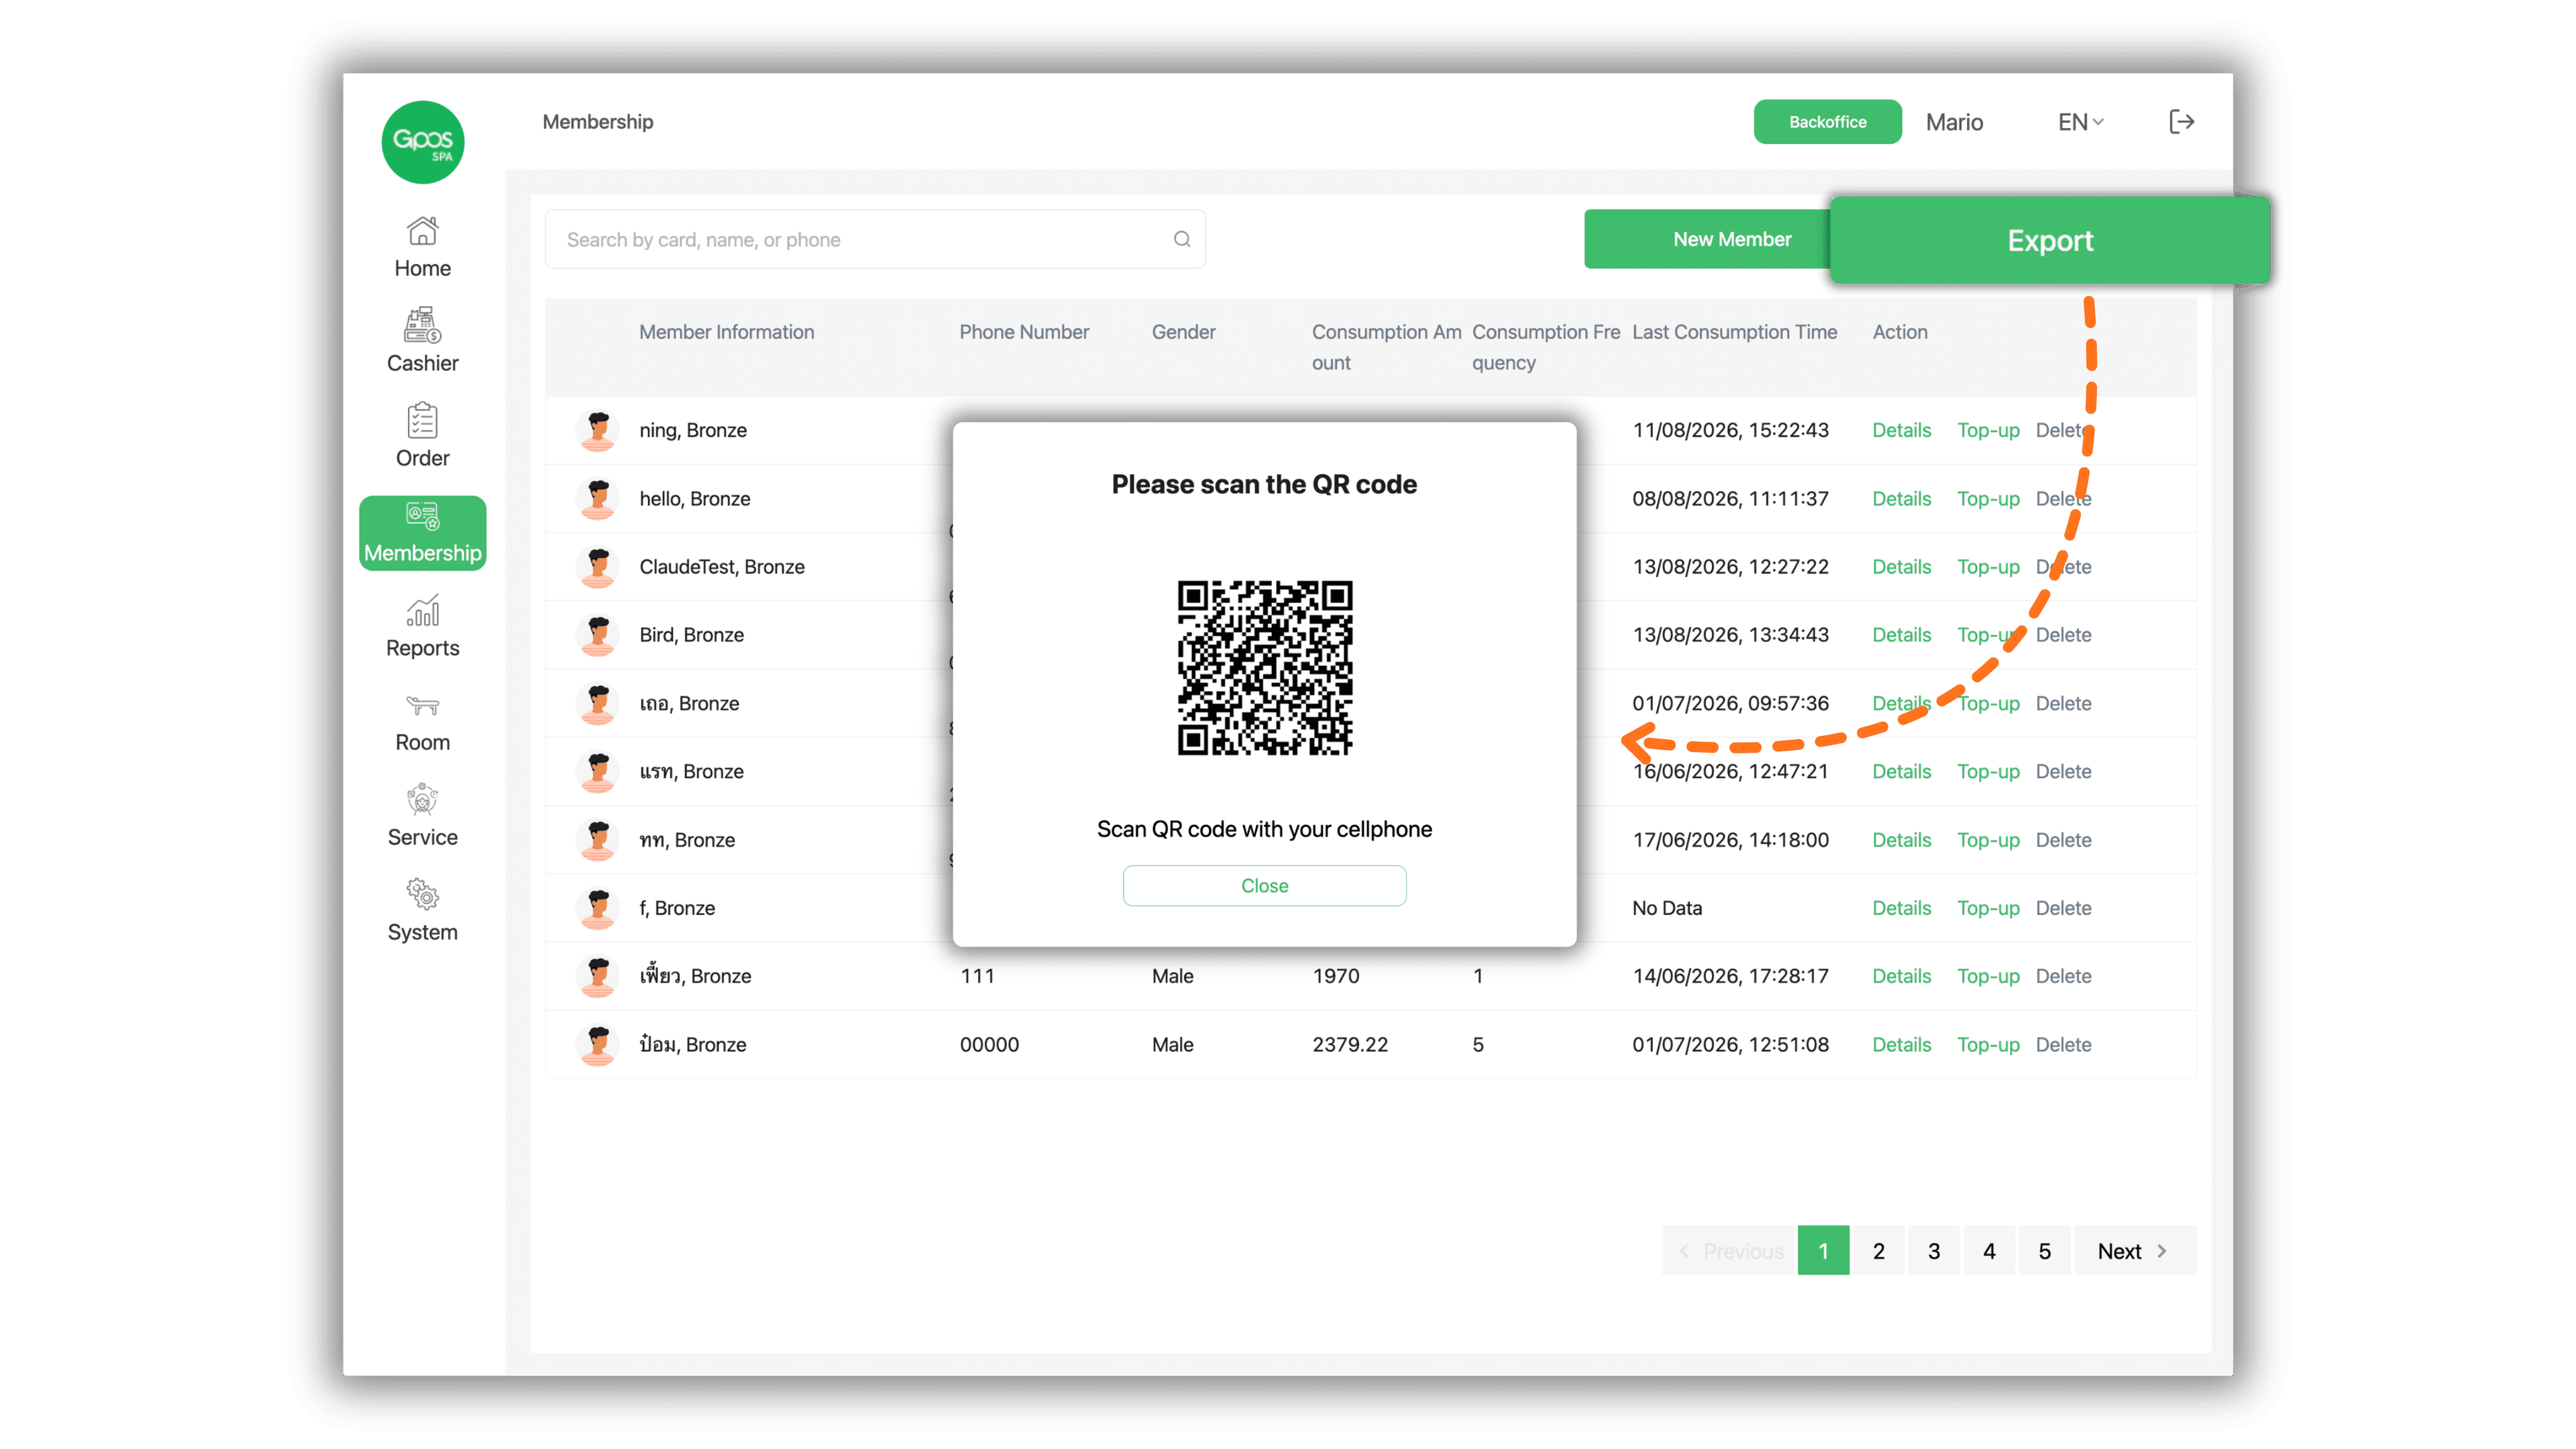Click the GPOS SPA logo
Viewport: 2576px width, 1449px height.
[x=423, y=142]
